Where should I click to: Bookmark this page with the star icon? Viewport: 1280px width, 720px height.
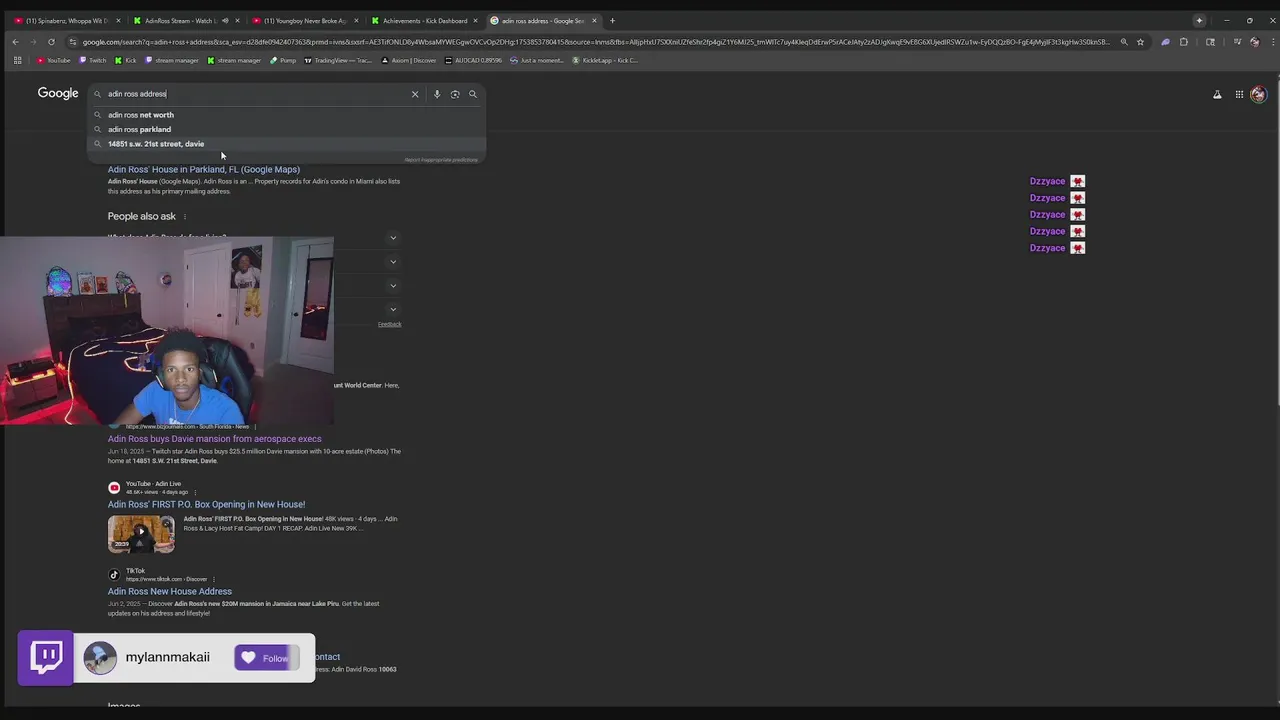(1140, 42)
